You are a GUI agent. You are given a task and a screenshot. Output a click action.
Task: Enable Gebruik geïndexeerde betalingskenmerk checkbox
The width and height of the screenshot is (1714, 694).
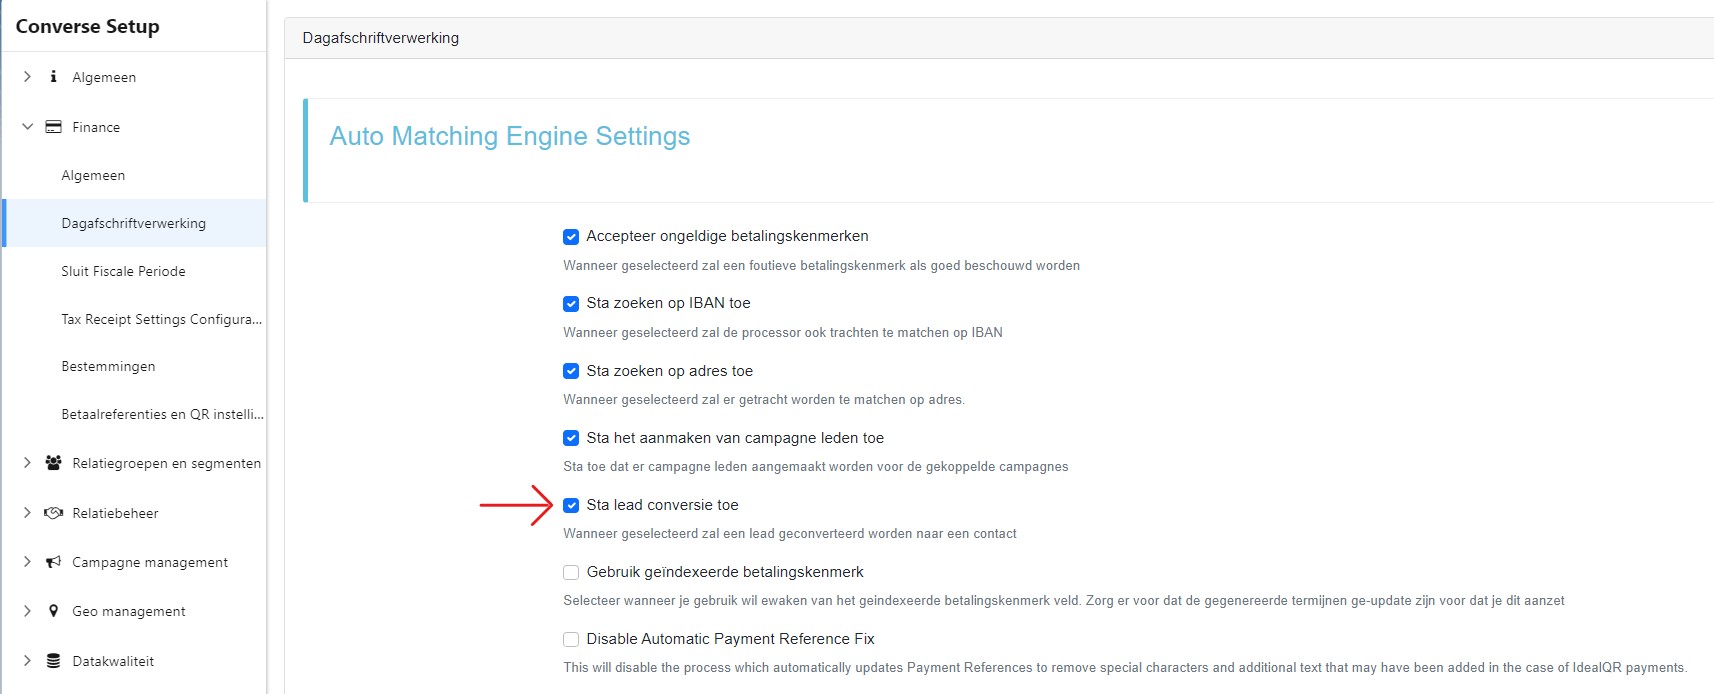coord(571,573)
